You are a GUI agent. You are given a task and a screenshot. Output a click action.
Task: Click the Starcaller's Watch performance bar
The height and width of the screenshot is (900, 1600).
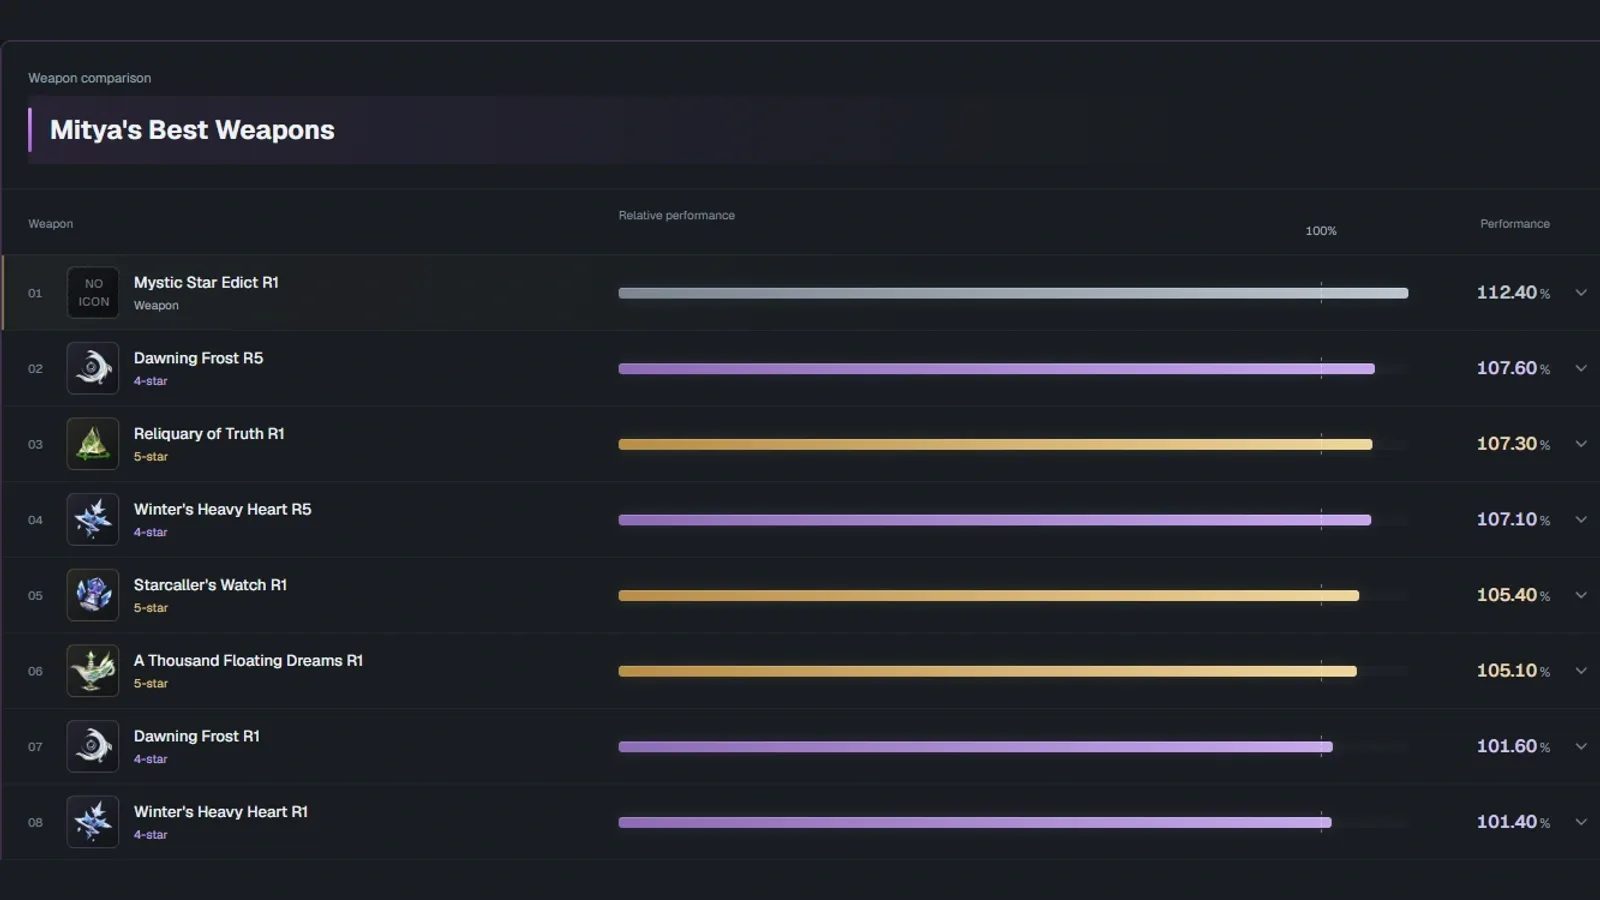pyautogui.click(x=989, y=595)
